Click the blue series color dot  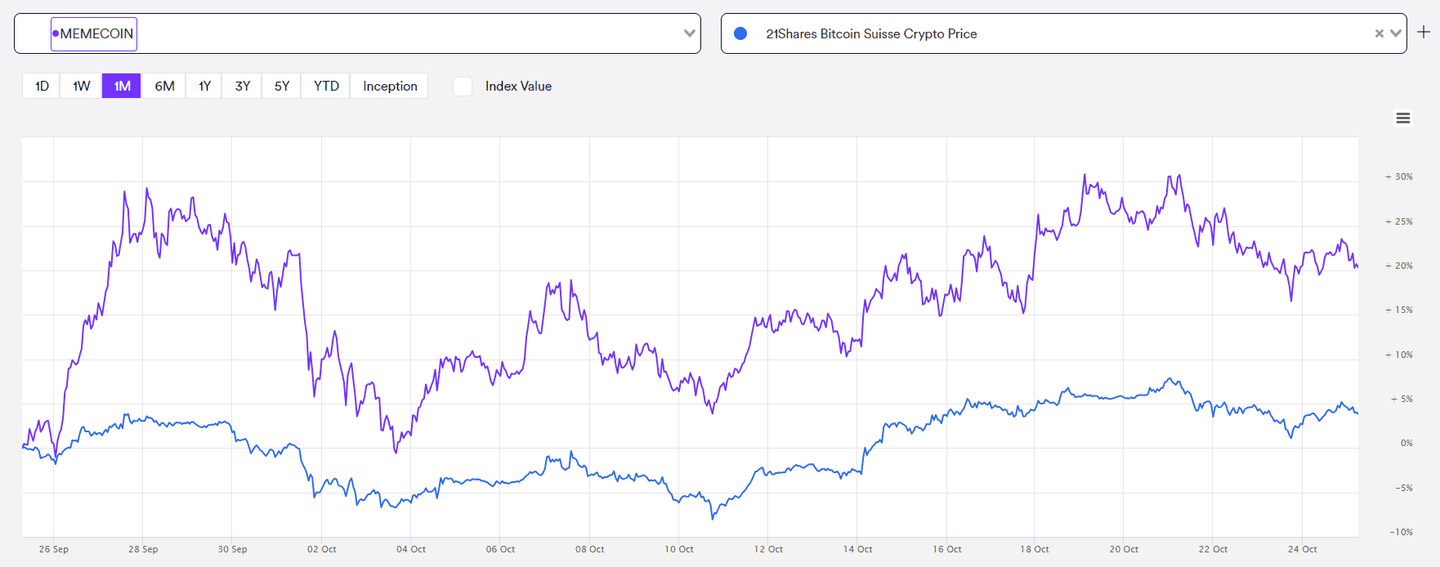coord(741,34)
